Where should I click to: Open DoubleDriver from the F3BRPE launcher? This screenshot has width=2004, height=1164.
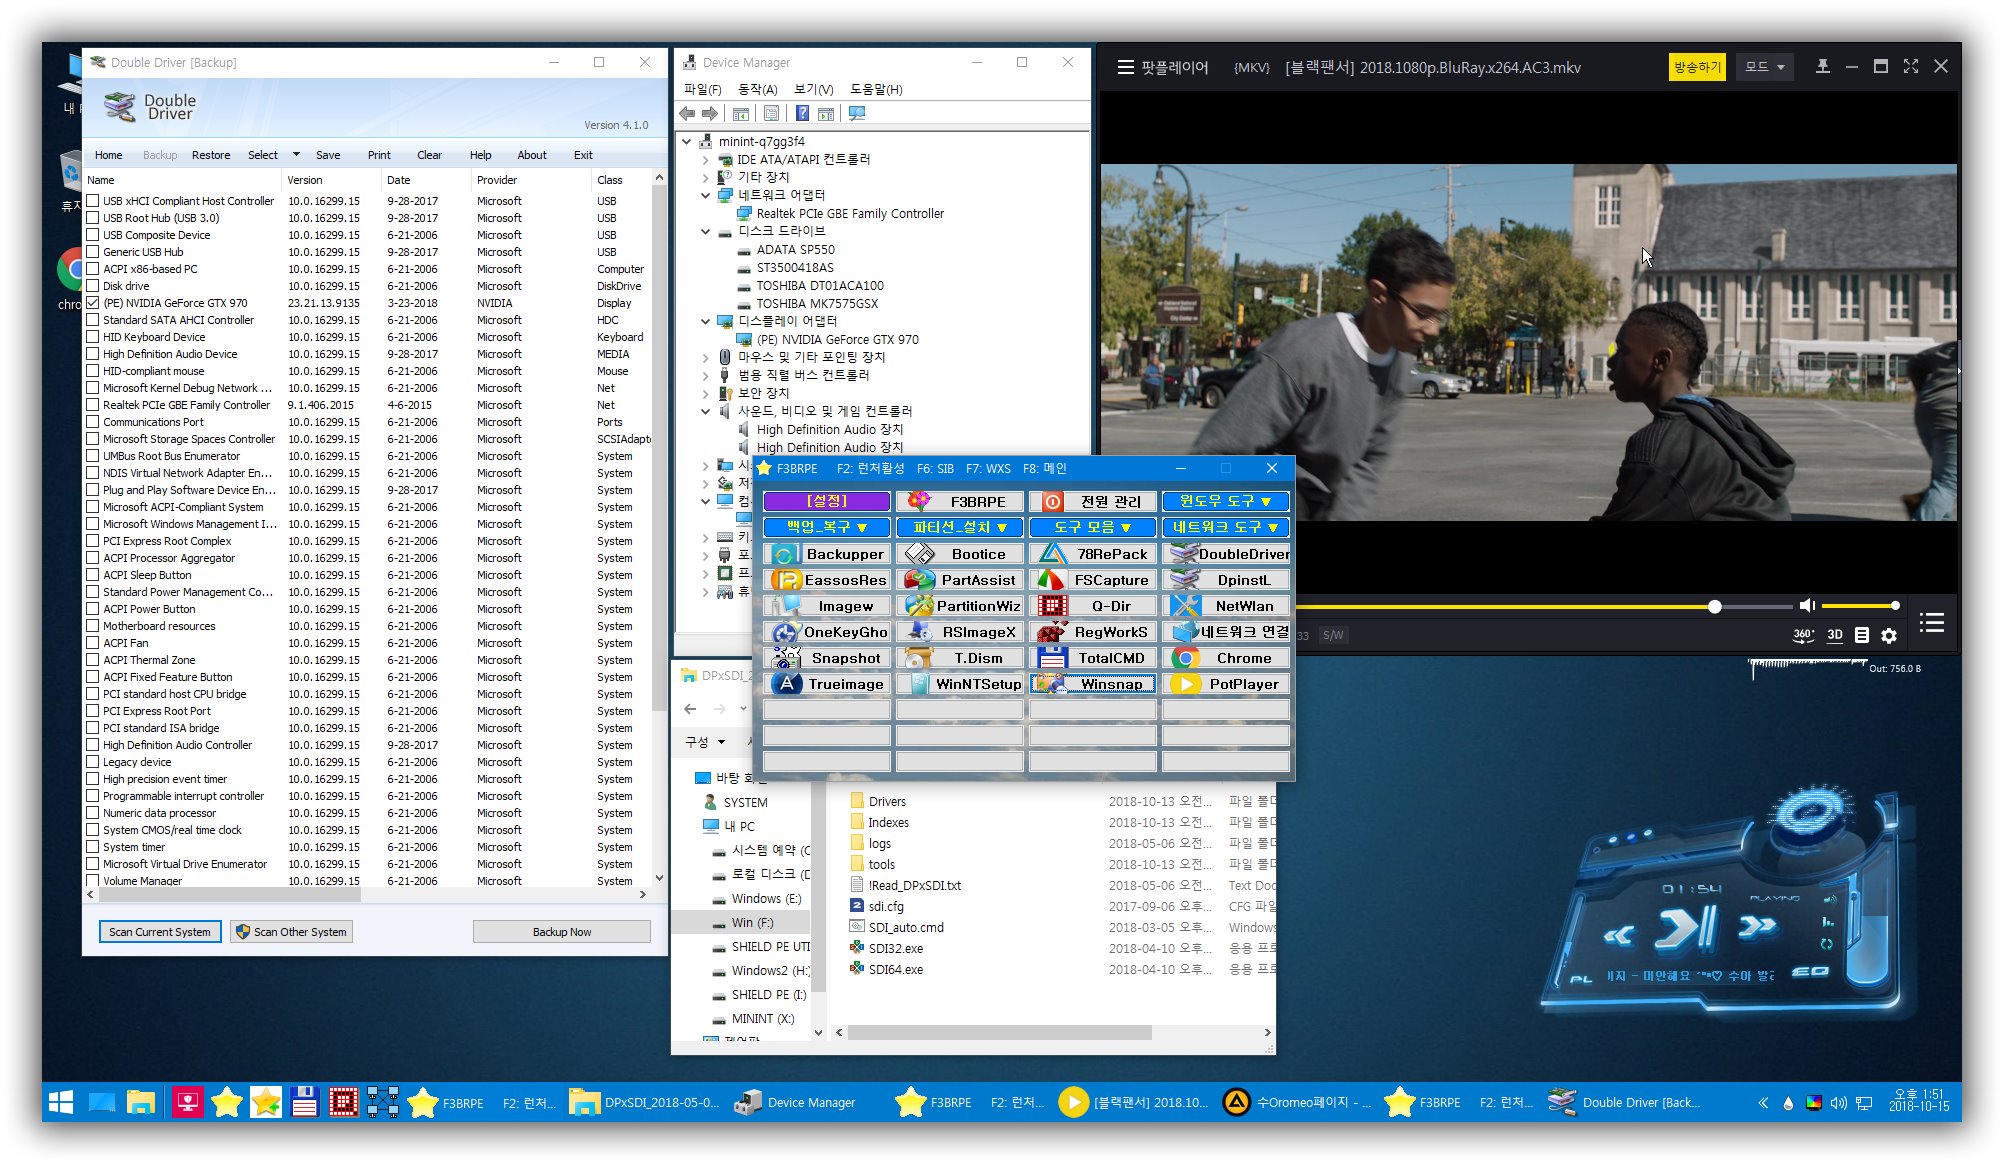tap(1226, 554)
